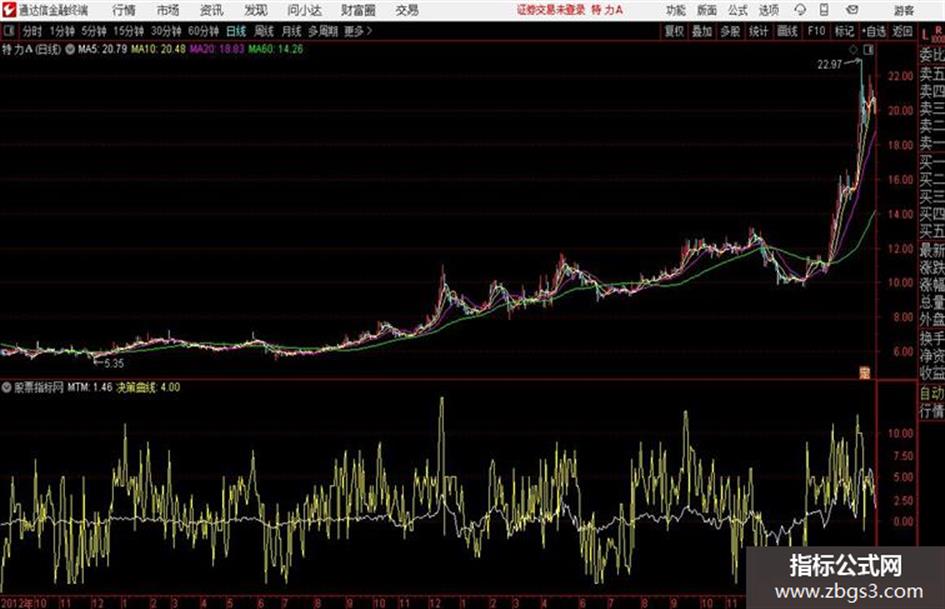Expand main chart indicator dropdown next to 特力A
The image size is (945, 609).
pos(70,49)
